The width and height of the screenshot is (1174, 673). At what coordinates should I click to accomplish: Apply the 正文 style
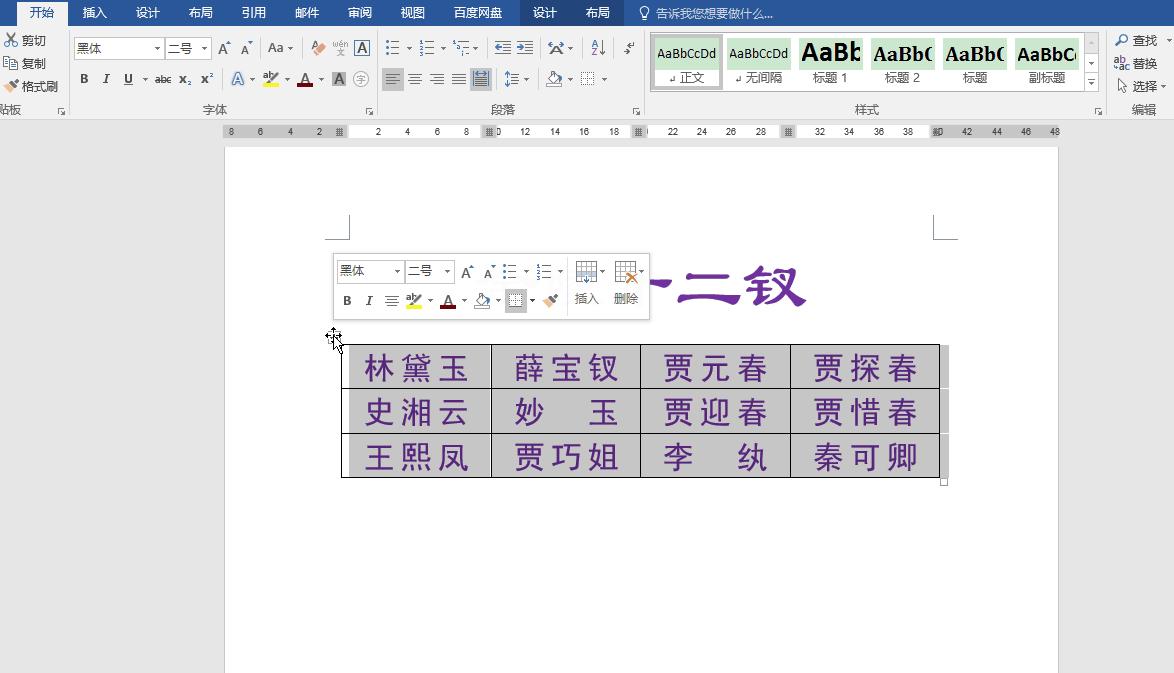tap(686, 62)
